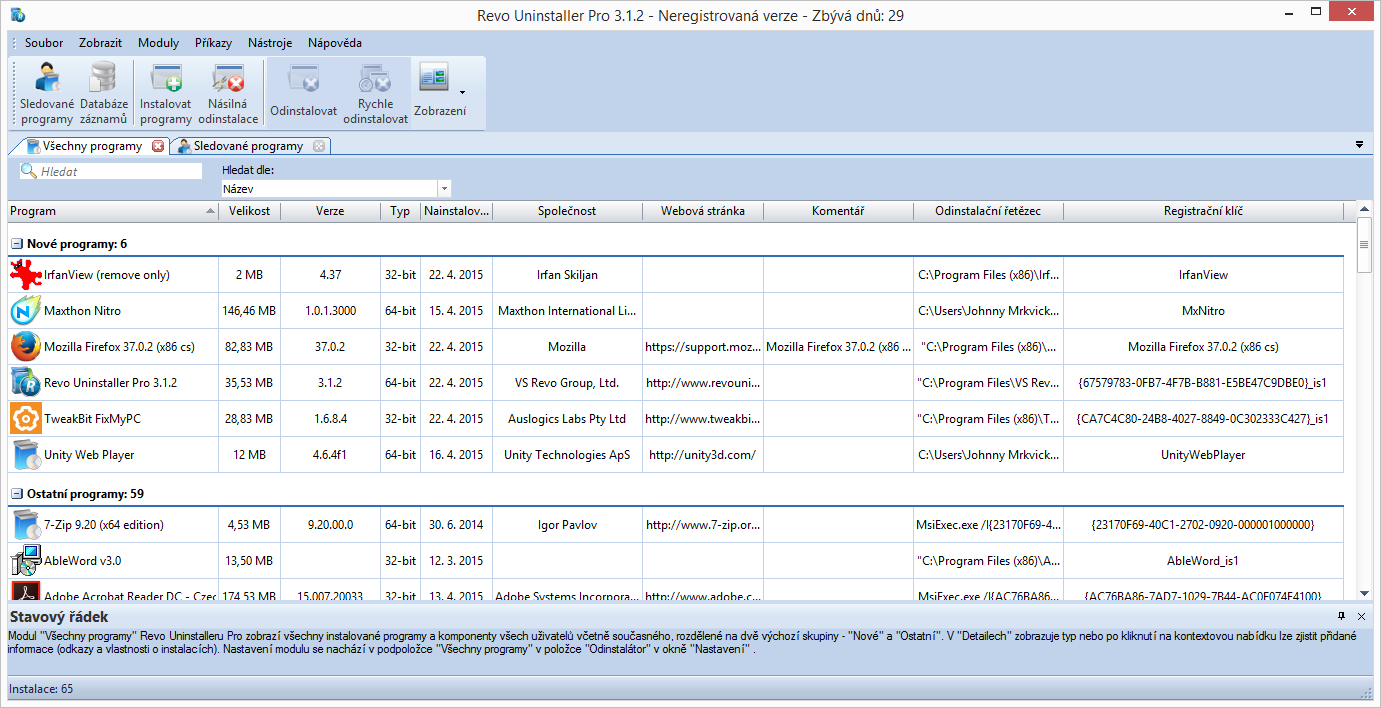Screen dimensions: 1381x708
Task: Sort by Typ column header
Action: 400,211
